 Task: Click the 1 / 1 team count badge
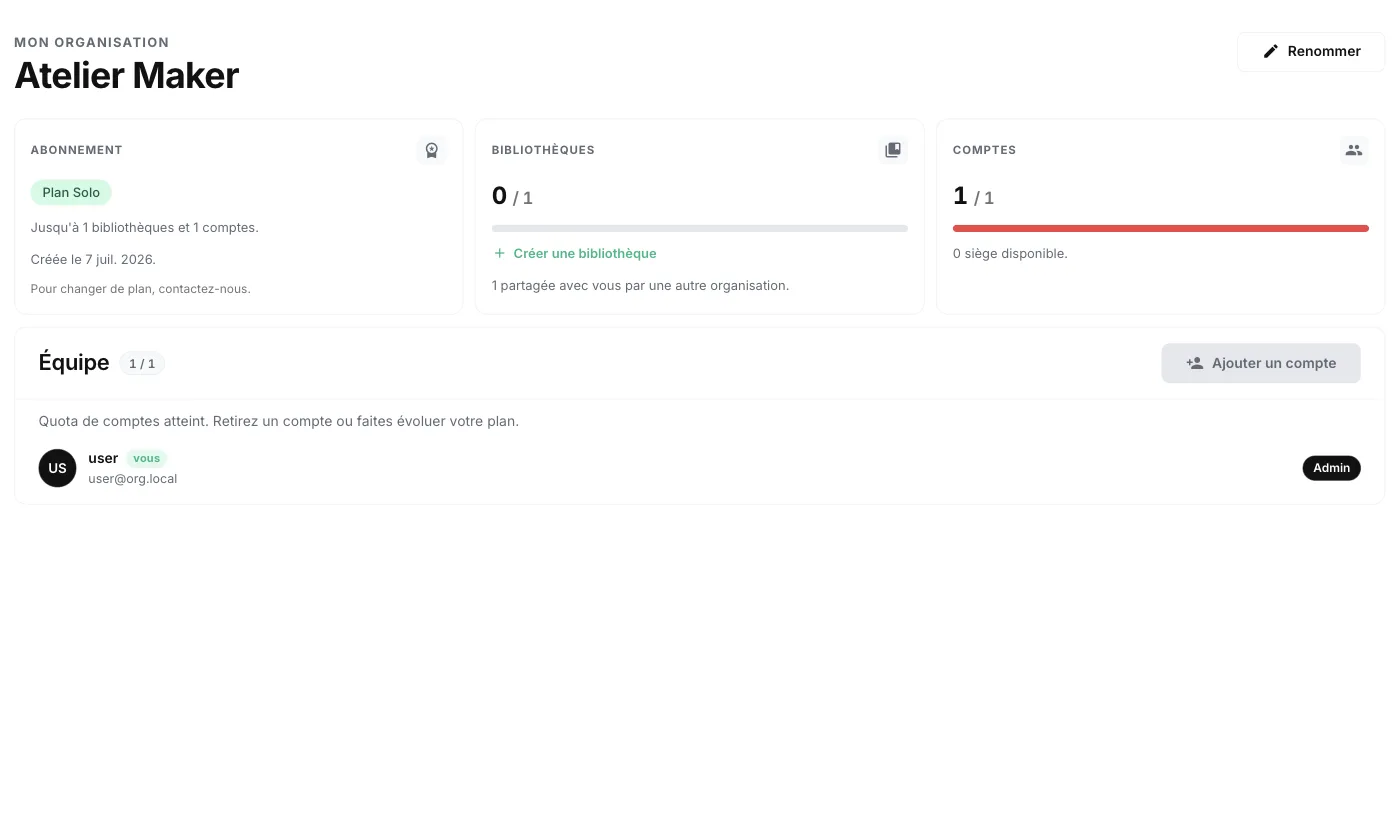point(142,364)
